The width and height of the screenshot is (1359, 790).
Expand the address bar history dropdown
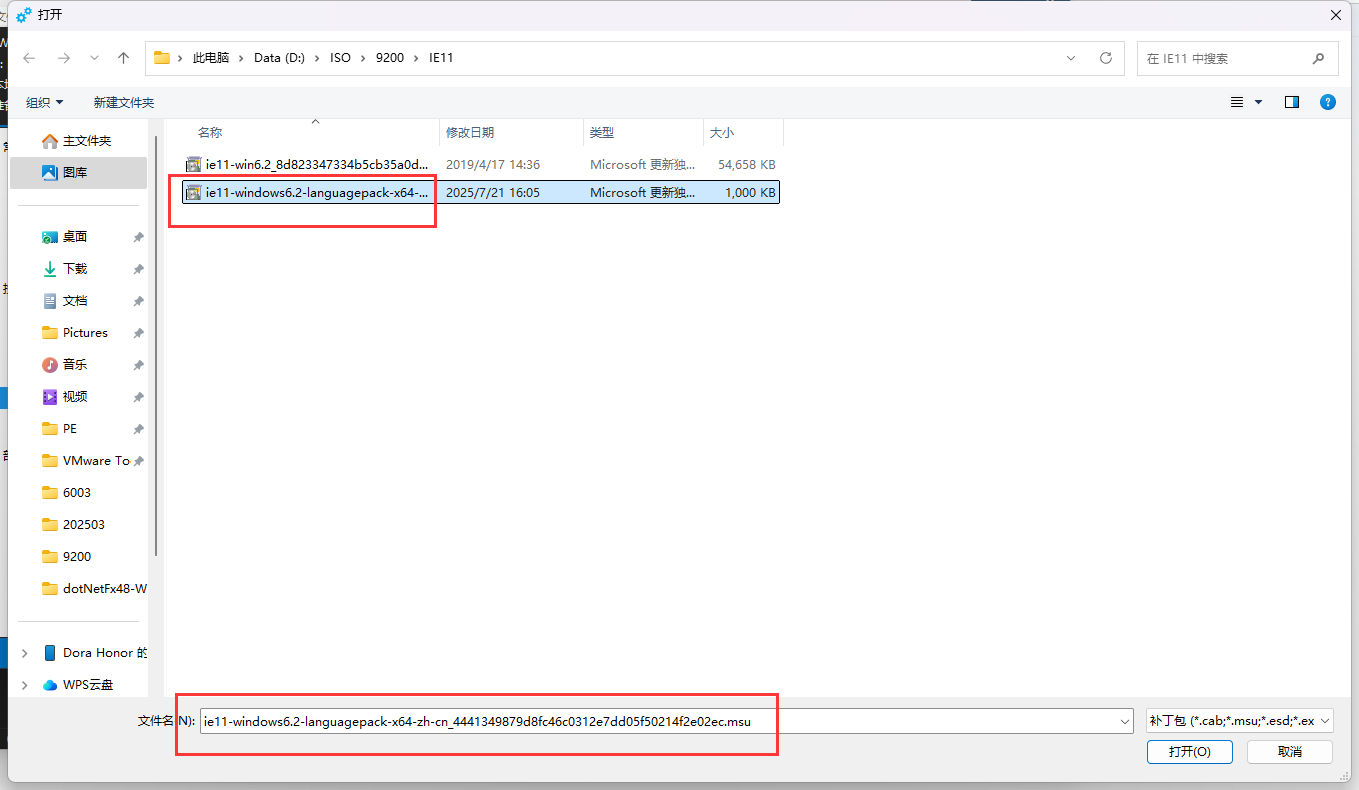pos(1071,58)
